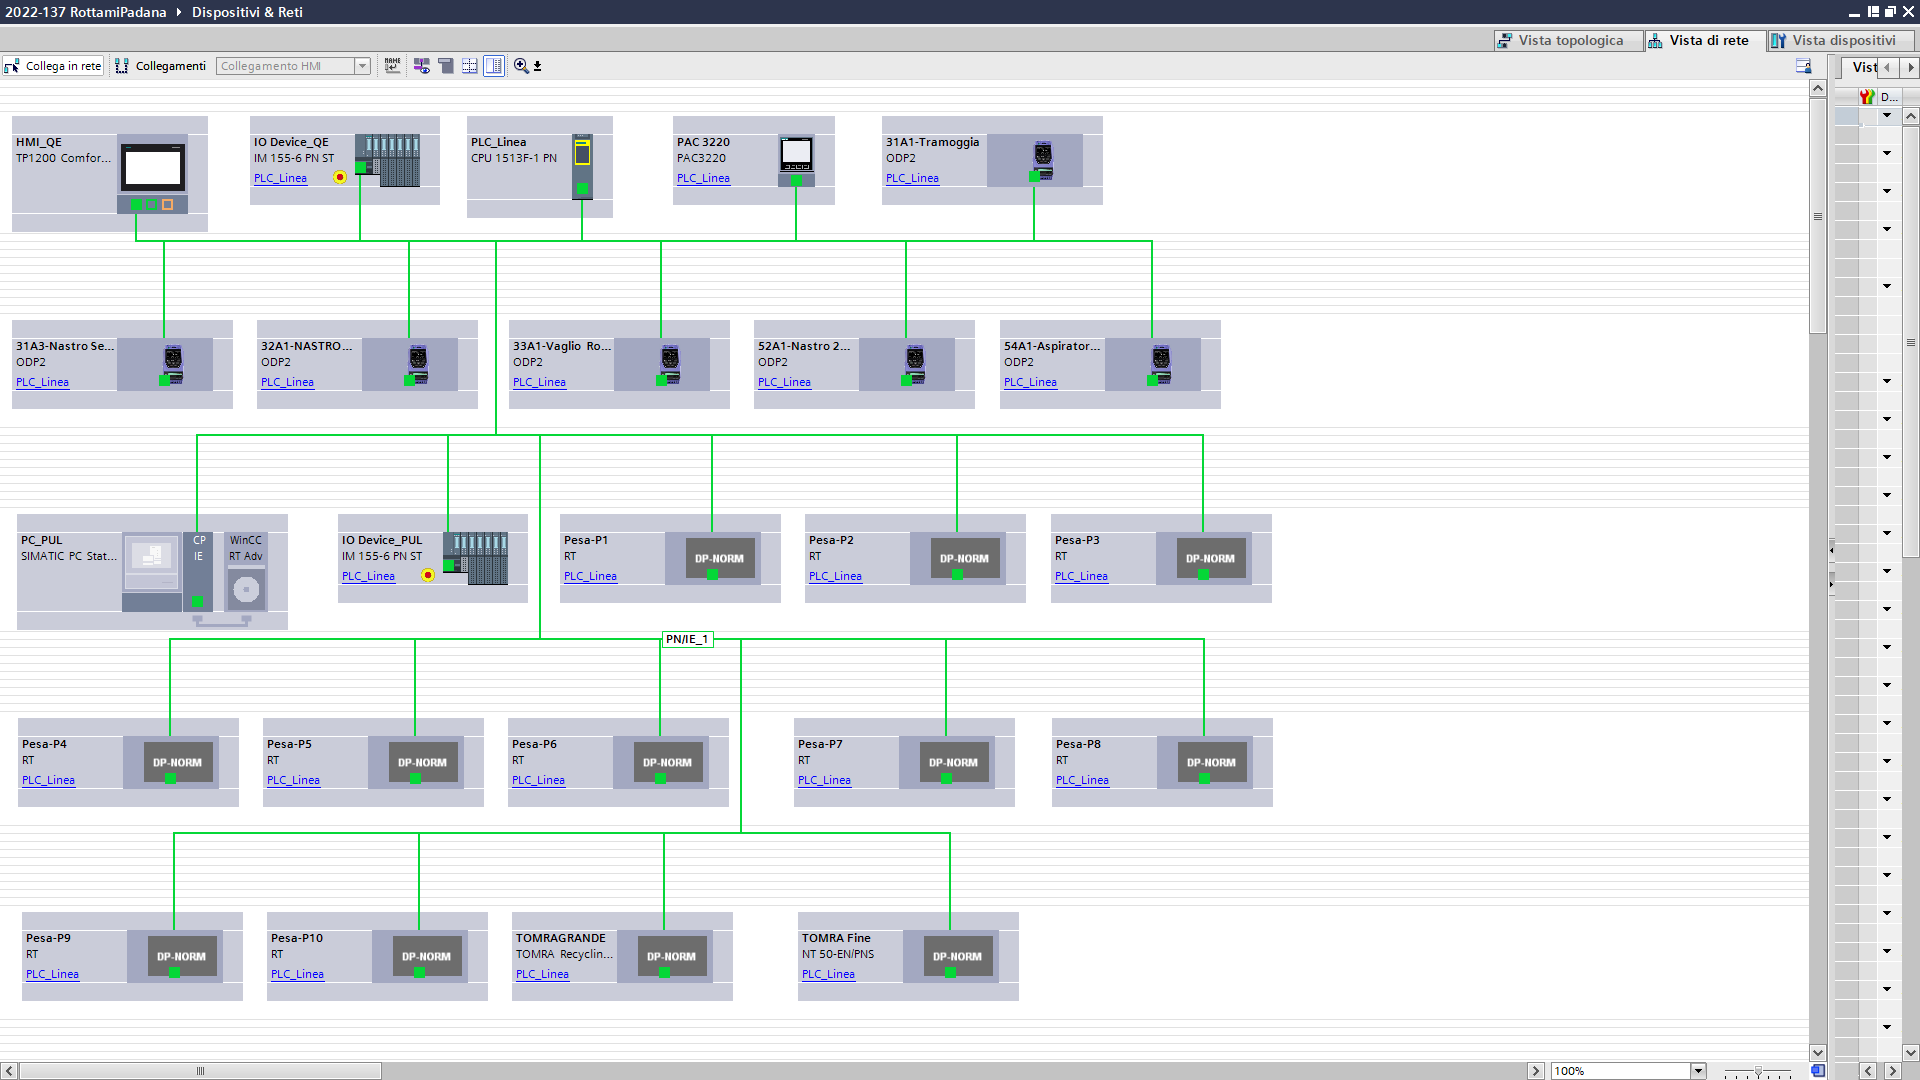Toggle show address labels icon
Image resolution: width=1920 pixels, height=1080 pixels.
pyautogui.click(x=422, y=66)
